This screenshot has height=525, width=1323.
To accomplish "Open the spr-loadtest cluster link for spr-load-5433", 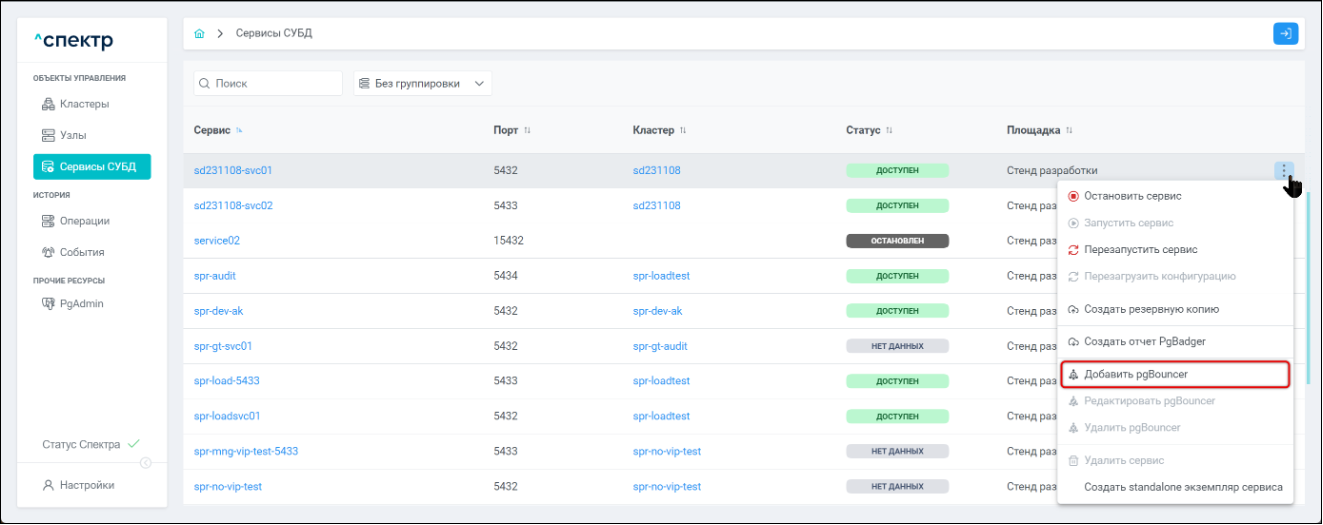I will 661,381.
